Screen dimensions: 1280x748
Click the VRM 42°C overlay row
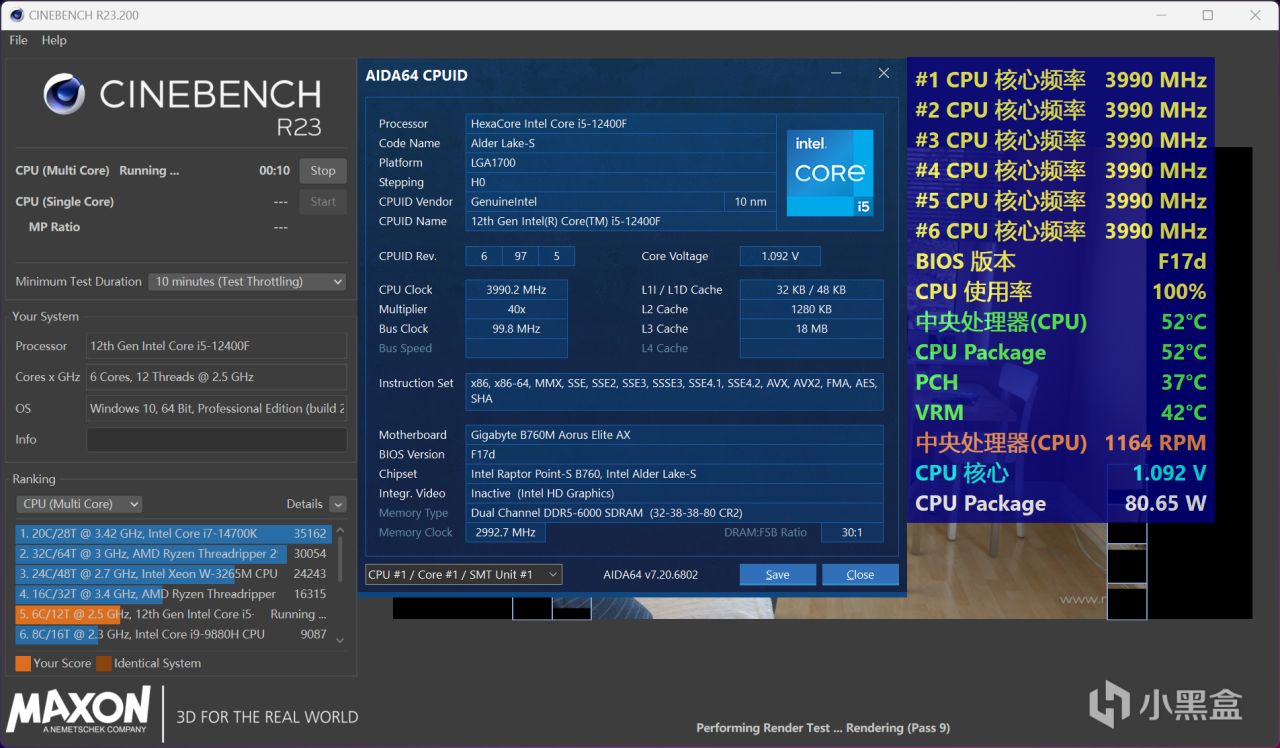1061,413
